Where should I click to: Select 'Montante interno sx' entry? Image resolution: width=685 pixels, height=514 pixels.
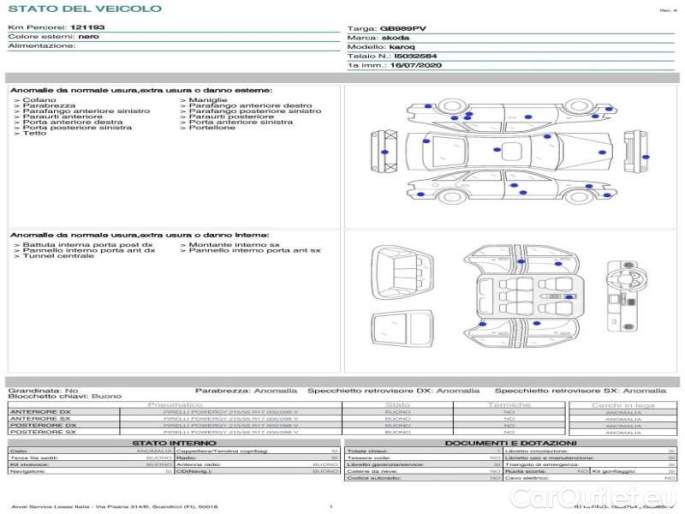coord(234,245)
